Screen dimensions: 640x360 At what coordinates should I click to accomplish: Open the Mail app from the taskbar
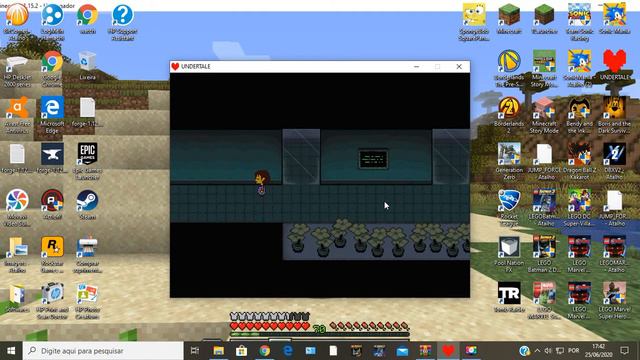[x=402, y=351]
